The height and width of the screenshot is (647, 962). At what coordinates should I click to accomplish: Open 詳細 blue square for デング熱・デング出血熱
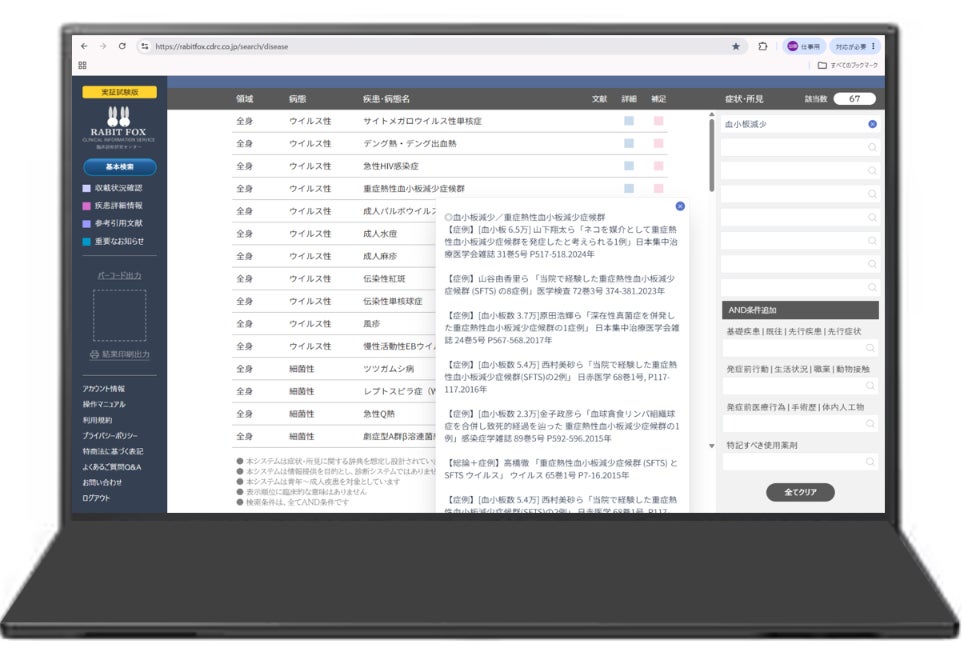[x=629, y=143]
